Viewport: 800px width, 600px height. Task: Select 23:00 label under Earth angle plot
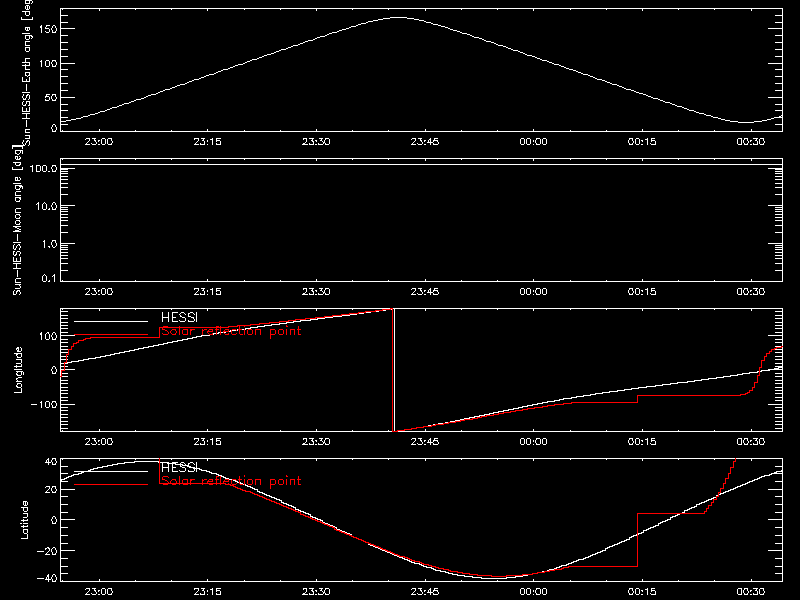click(x=98, y=142)
